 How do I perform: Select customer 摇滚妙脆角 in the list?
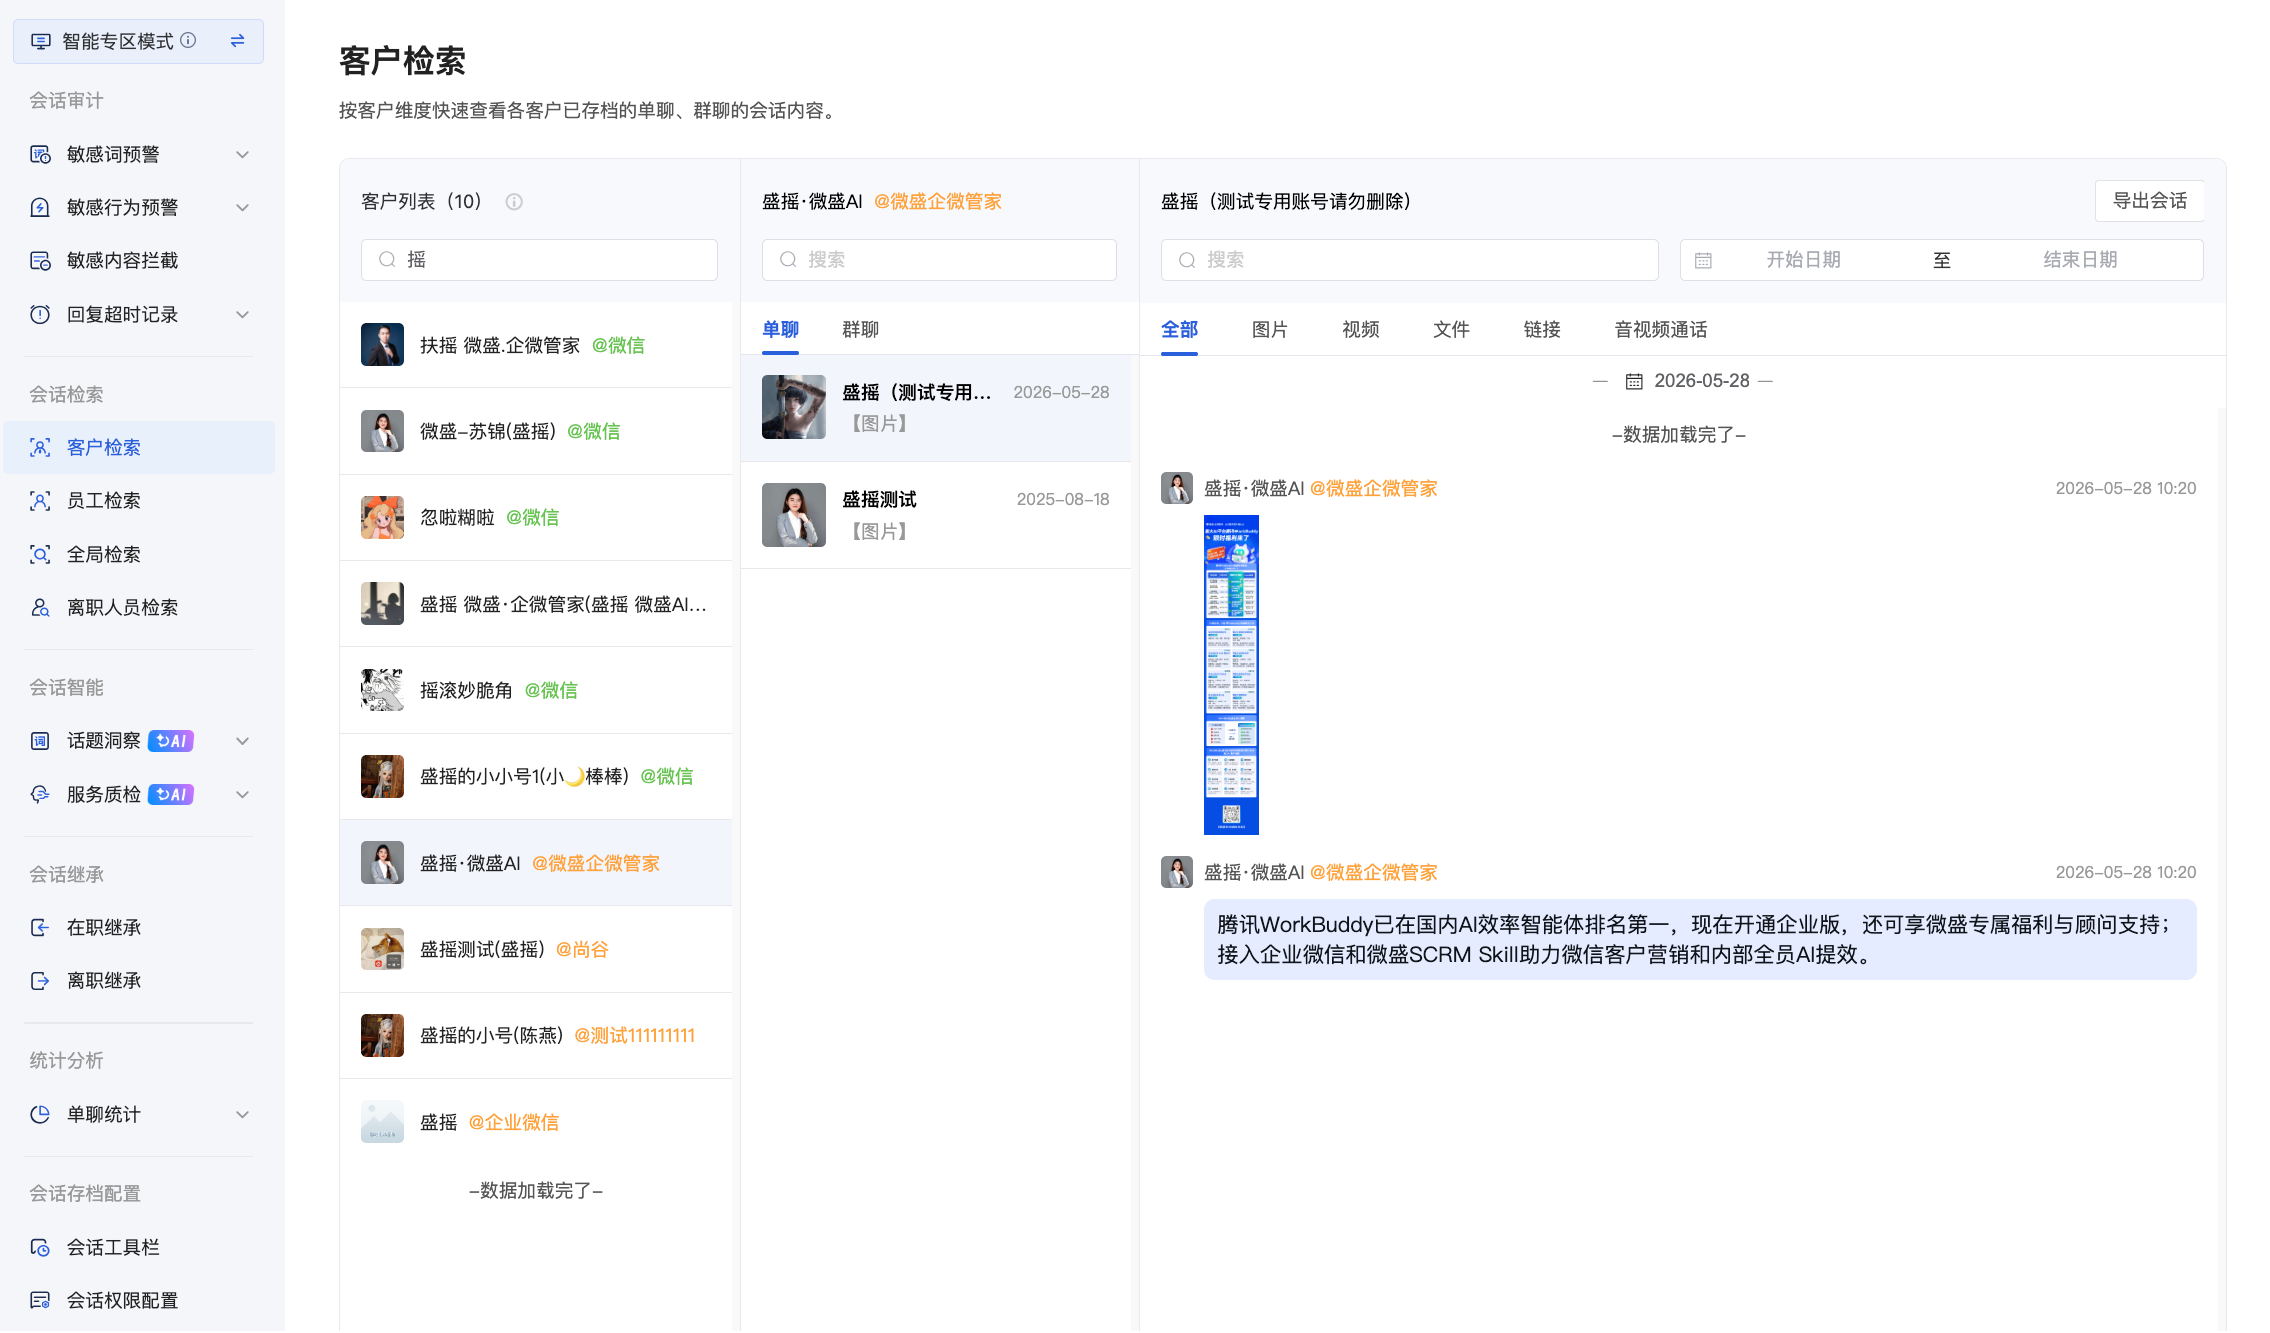click(536, 690)
